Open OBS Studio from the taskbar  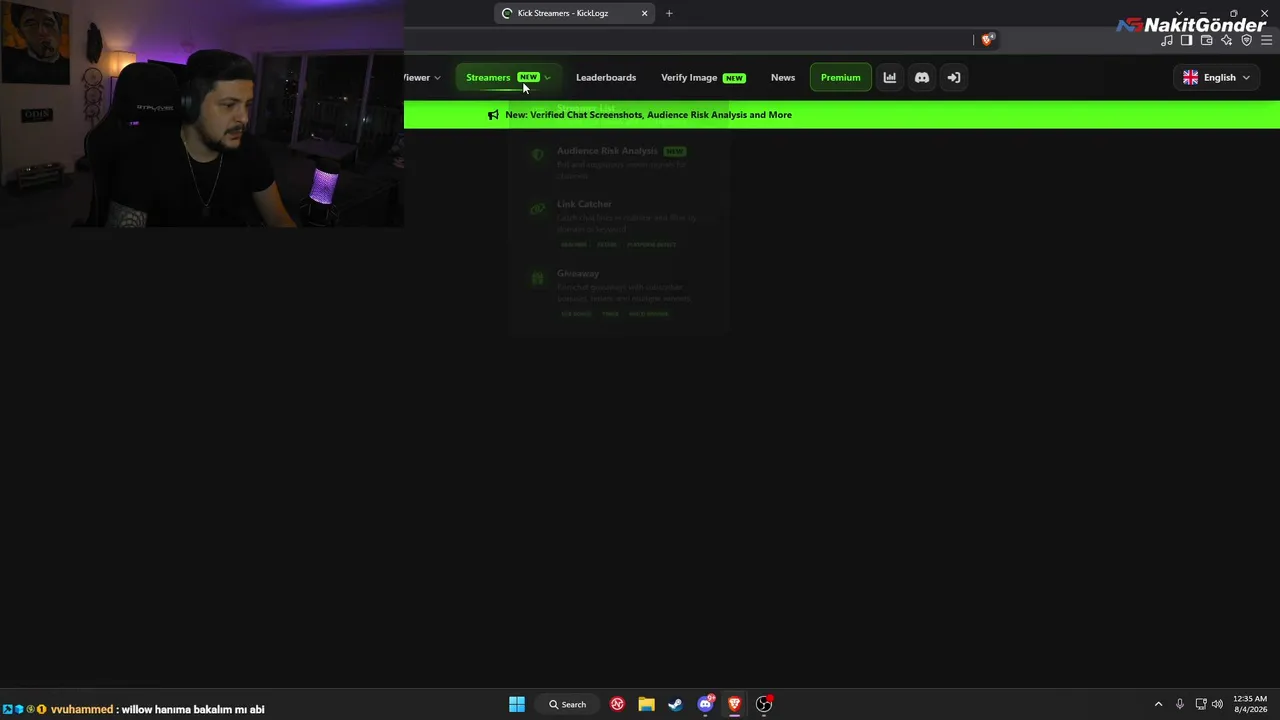coord(764,704)
